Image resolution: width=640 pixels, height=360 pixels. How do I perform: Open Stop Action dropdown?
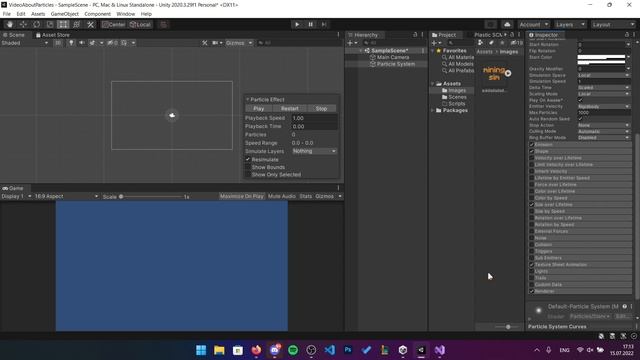604,125
